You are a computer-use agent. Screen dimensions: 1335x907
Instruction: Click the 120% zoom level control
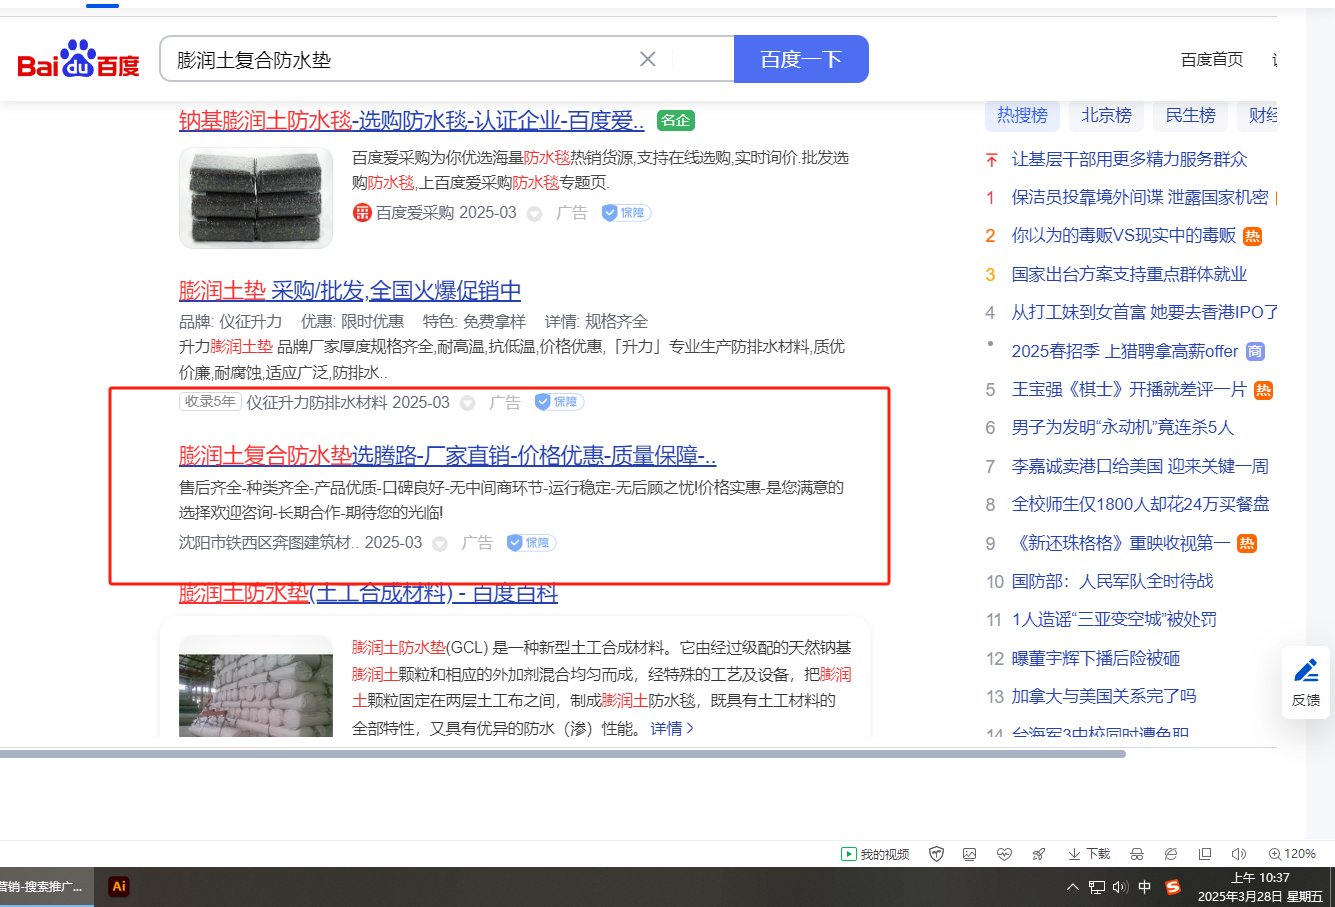[1292, 854]
